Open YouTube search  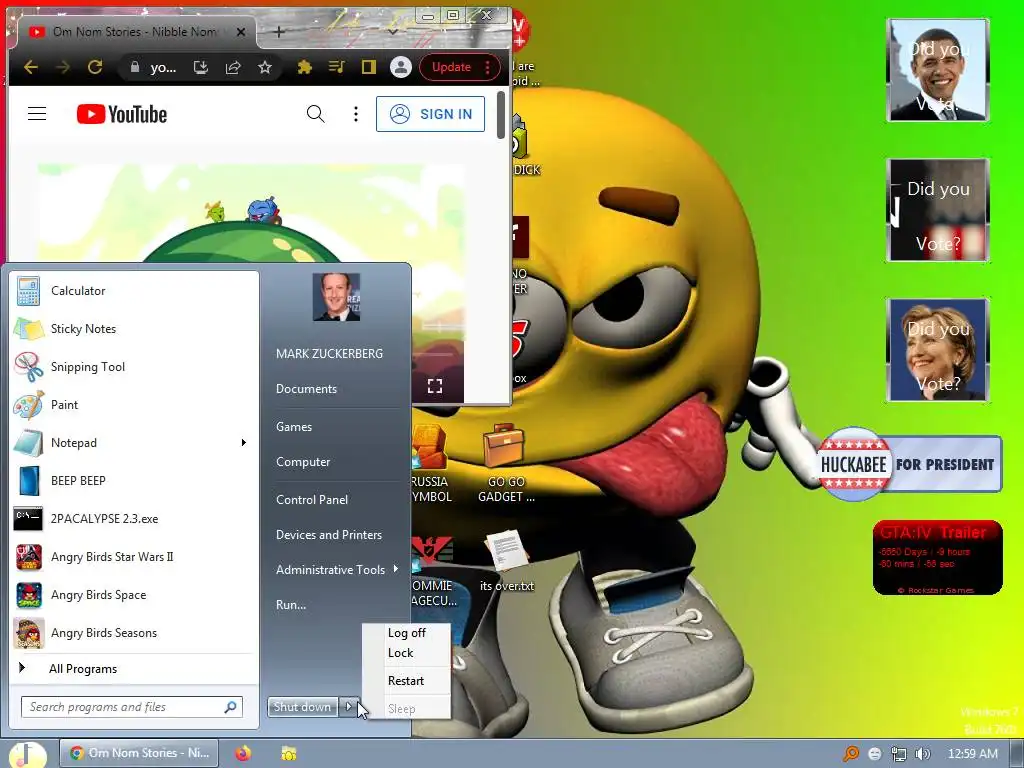point(315,114)
